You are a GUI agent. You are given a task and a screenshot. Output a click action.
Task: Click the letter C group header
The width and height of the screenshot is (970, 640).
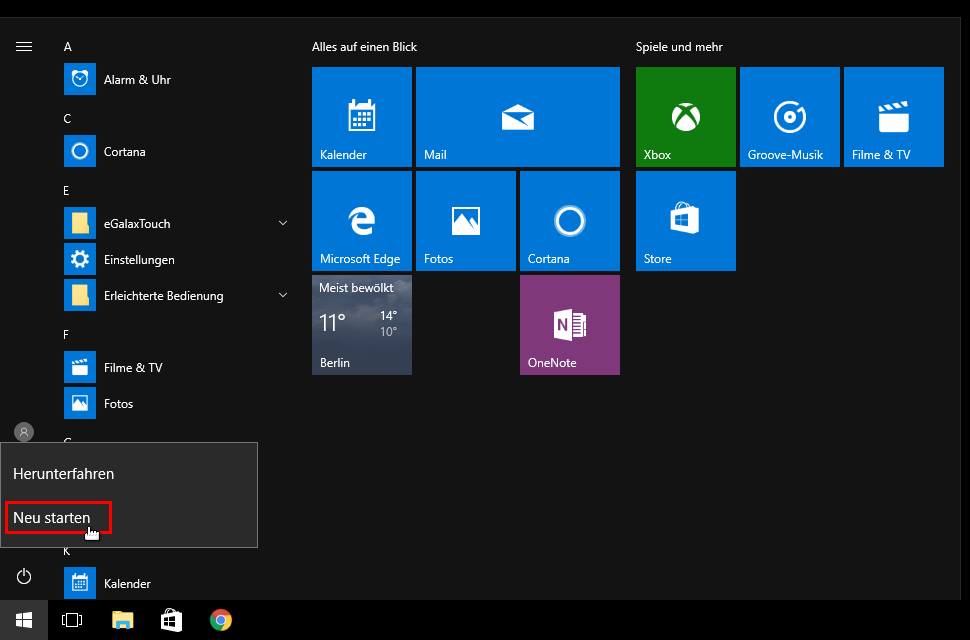tap(67, 119)
